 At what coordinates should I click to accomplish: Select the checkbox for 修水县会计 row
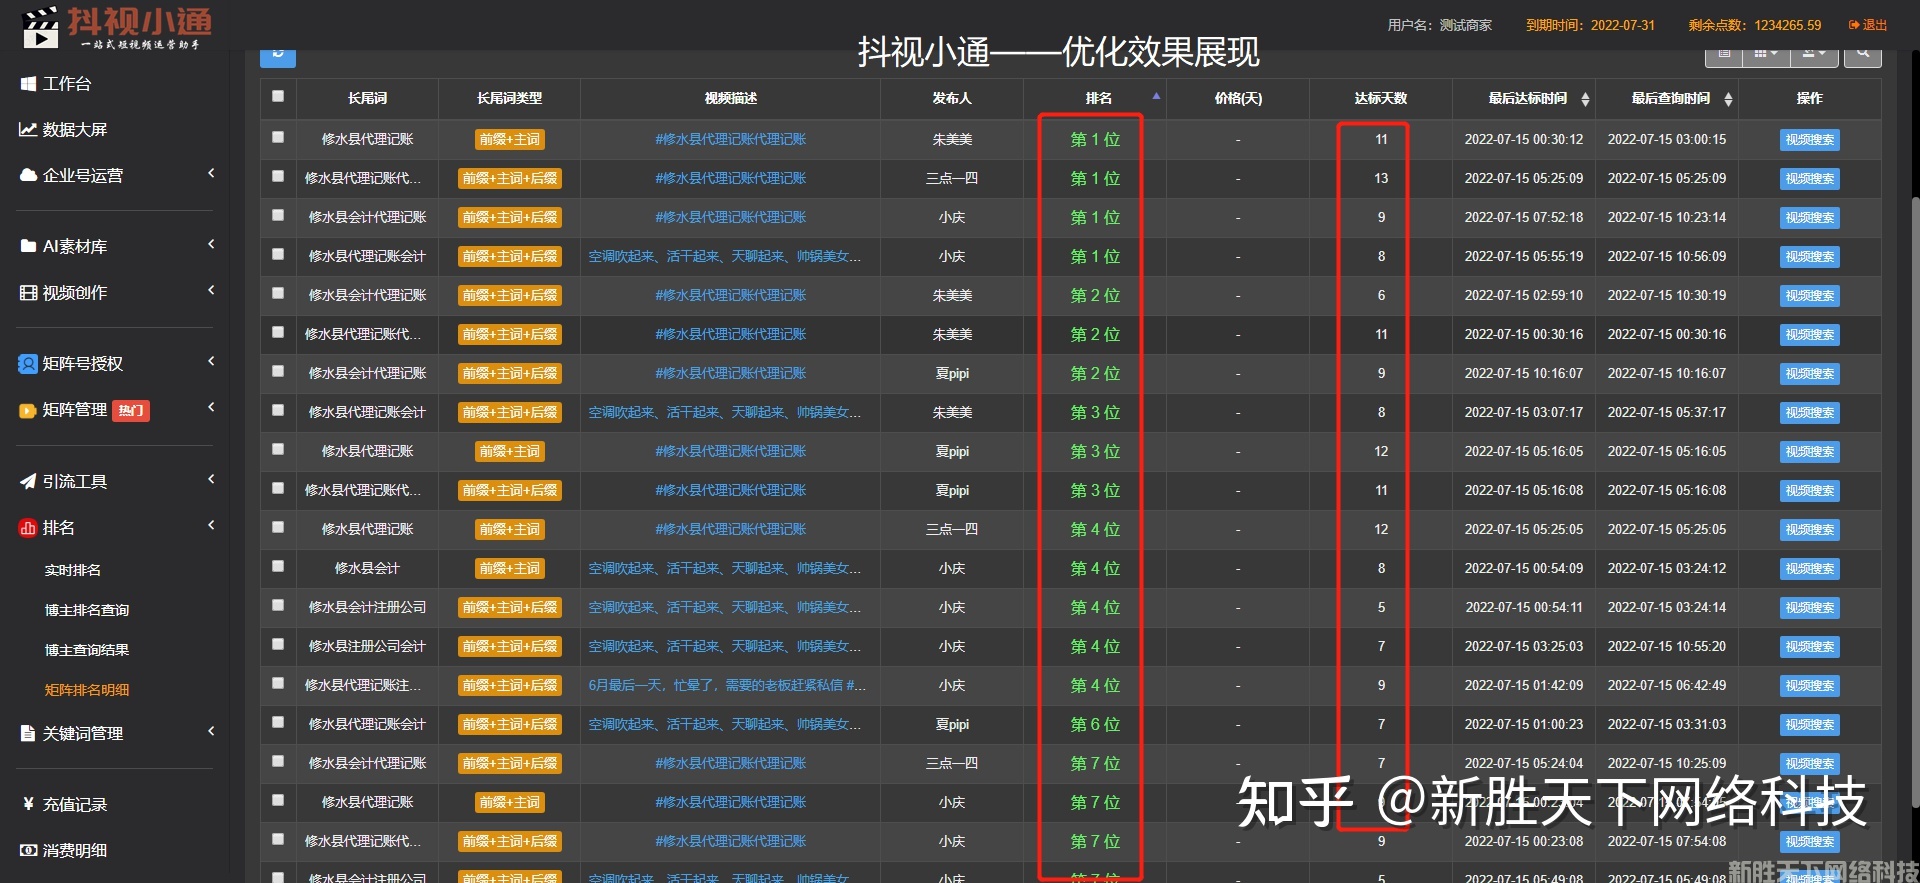(278, 567)
